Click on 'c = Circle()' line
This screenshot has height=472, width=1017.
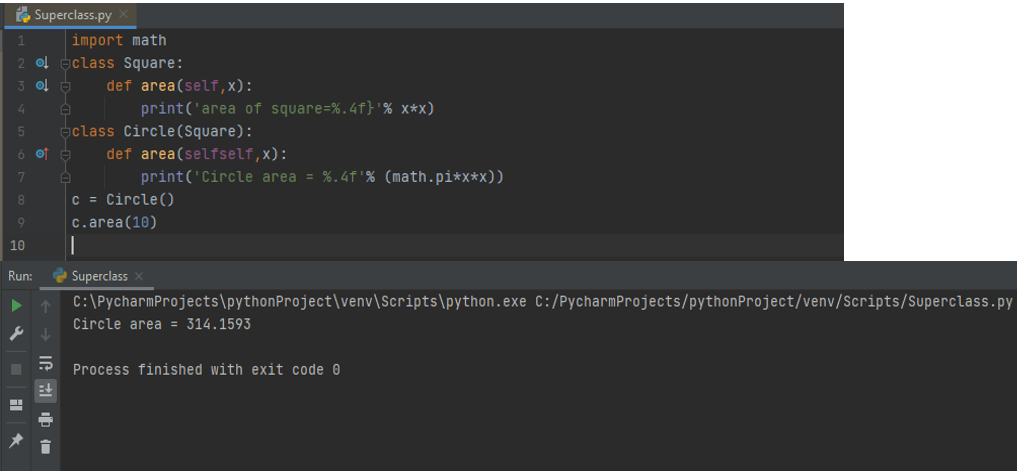(123, 200)
